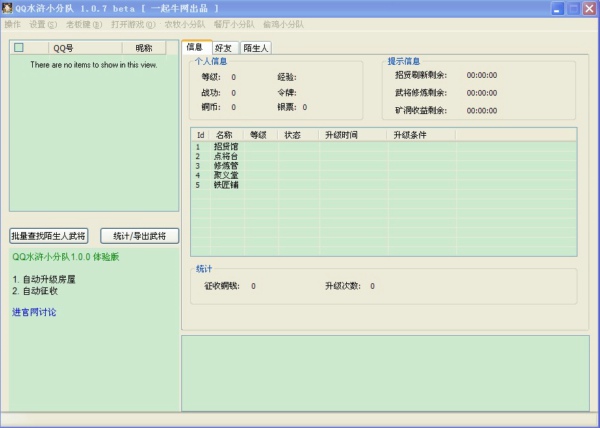Click the 矿洞收益剩余 timer value
The width and height of the screenshot is (600, 428).
482,111
